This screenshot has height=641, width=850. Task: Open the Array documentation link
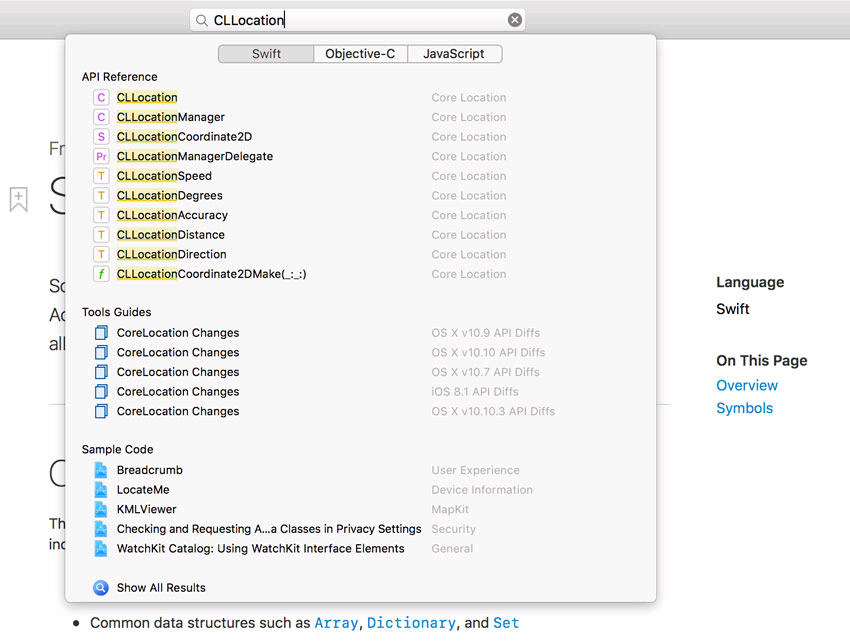point(336,622)
